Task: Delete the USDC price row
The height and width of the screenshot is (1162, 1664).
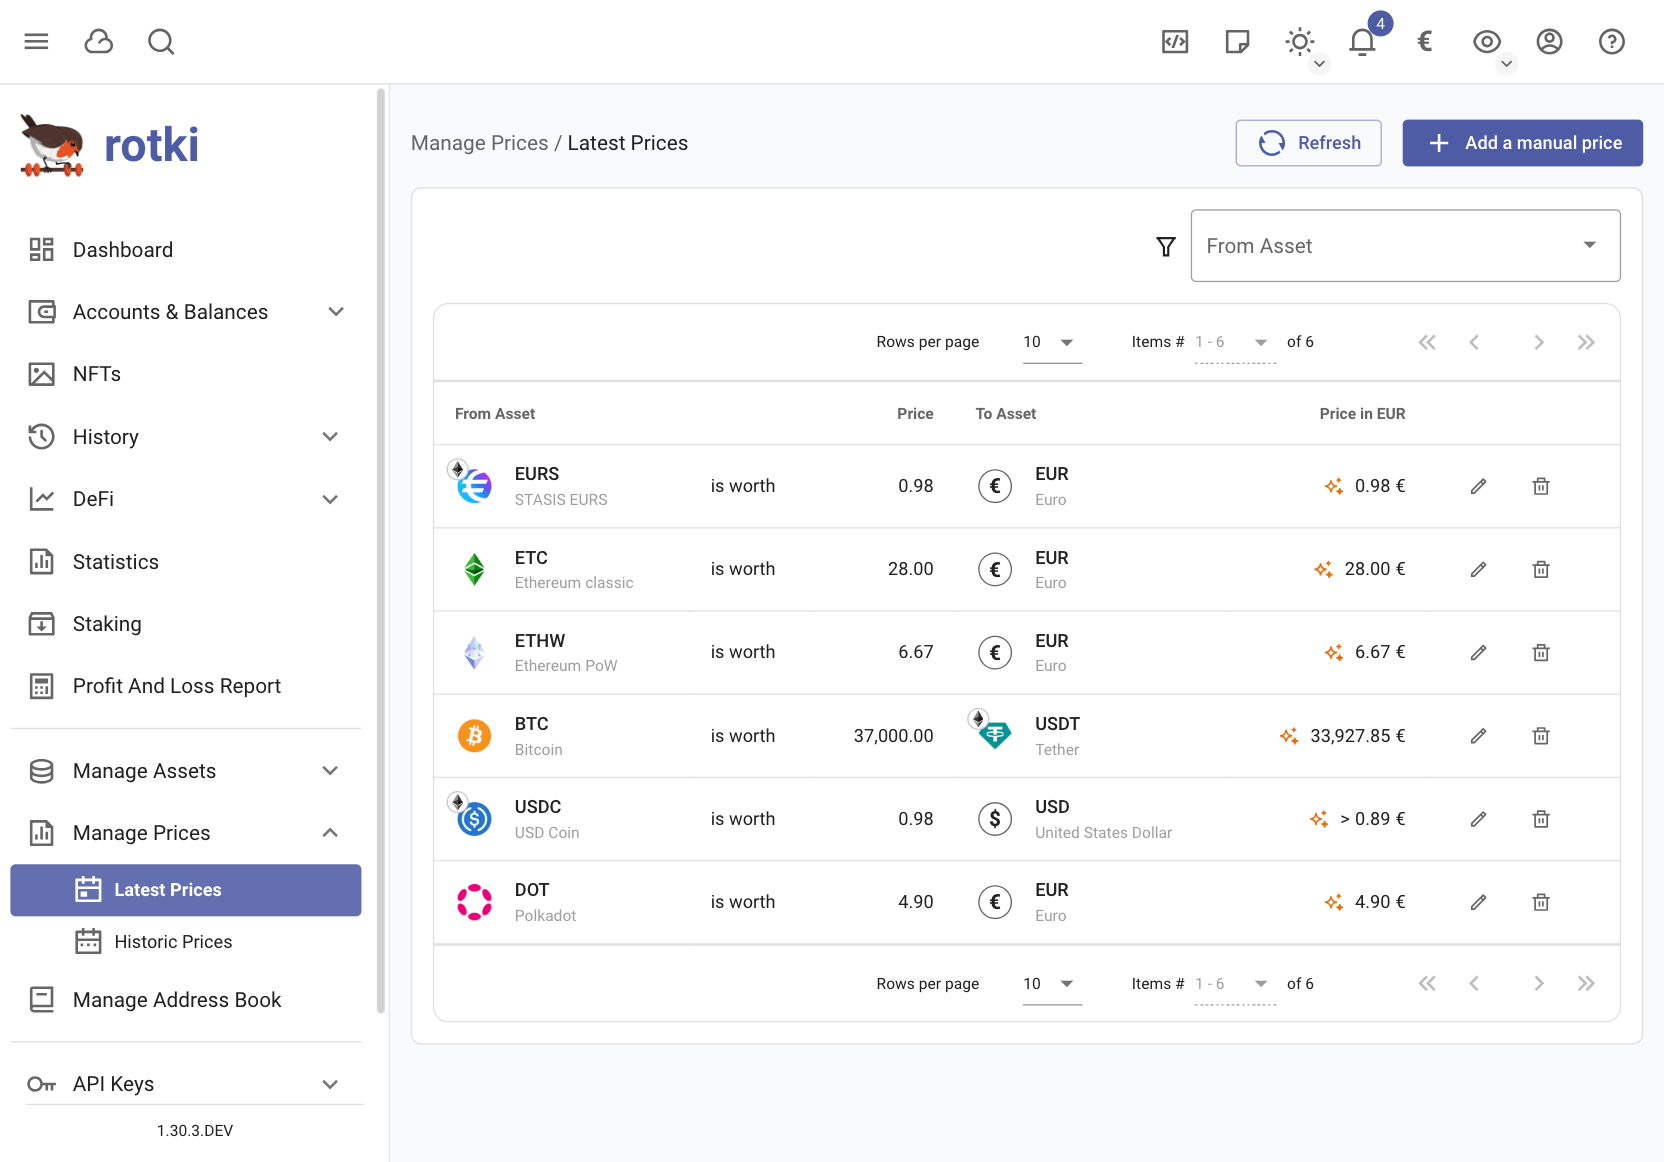Action: point(1541,819)
